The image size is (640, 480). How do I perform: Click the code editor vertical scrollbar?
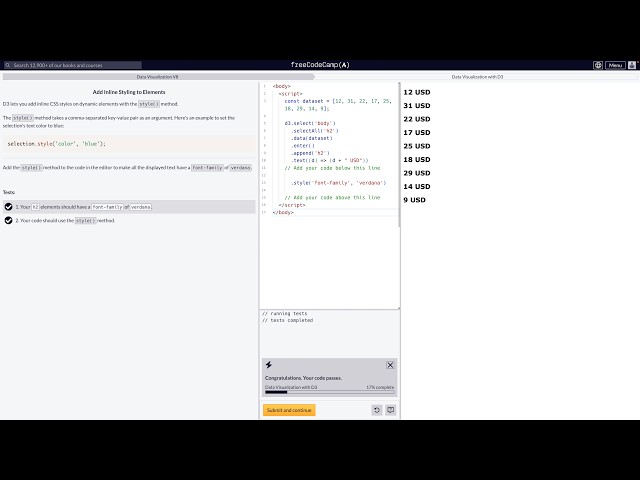pos(399,155)
